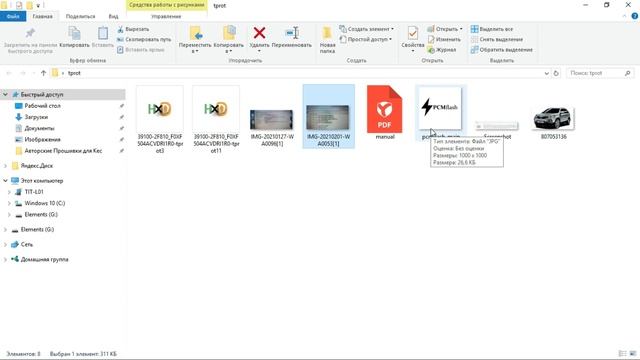Viewport: 640px width, 360px height.
Task: Collapse the ribbon with chevron arrow
Action: coord(624,16)
